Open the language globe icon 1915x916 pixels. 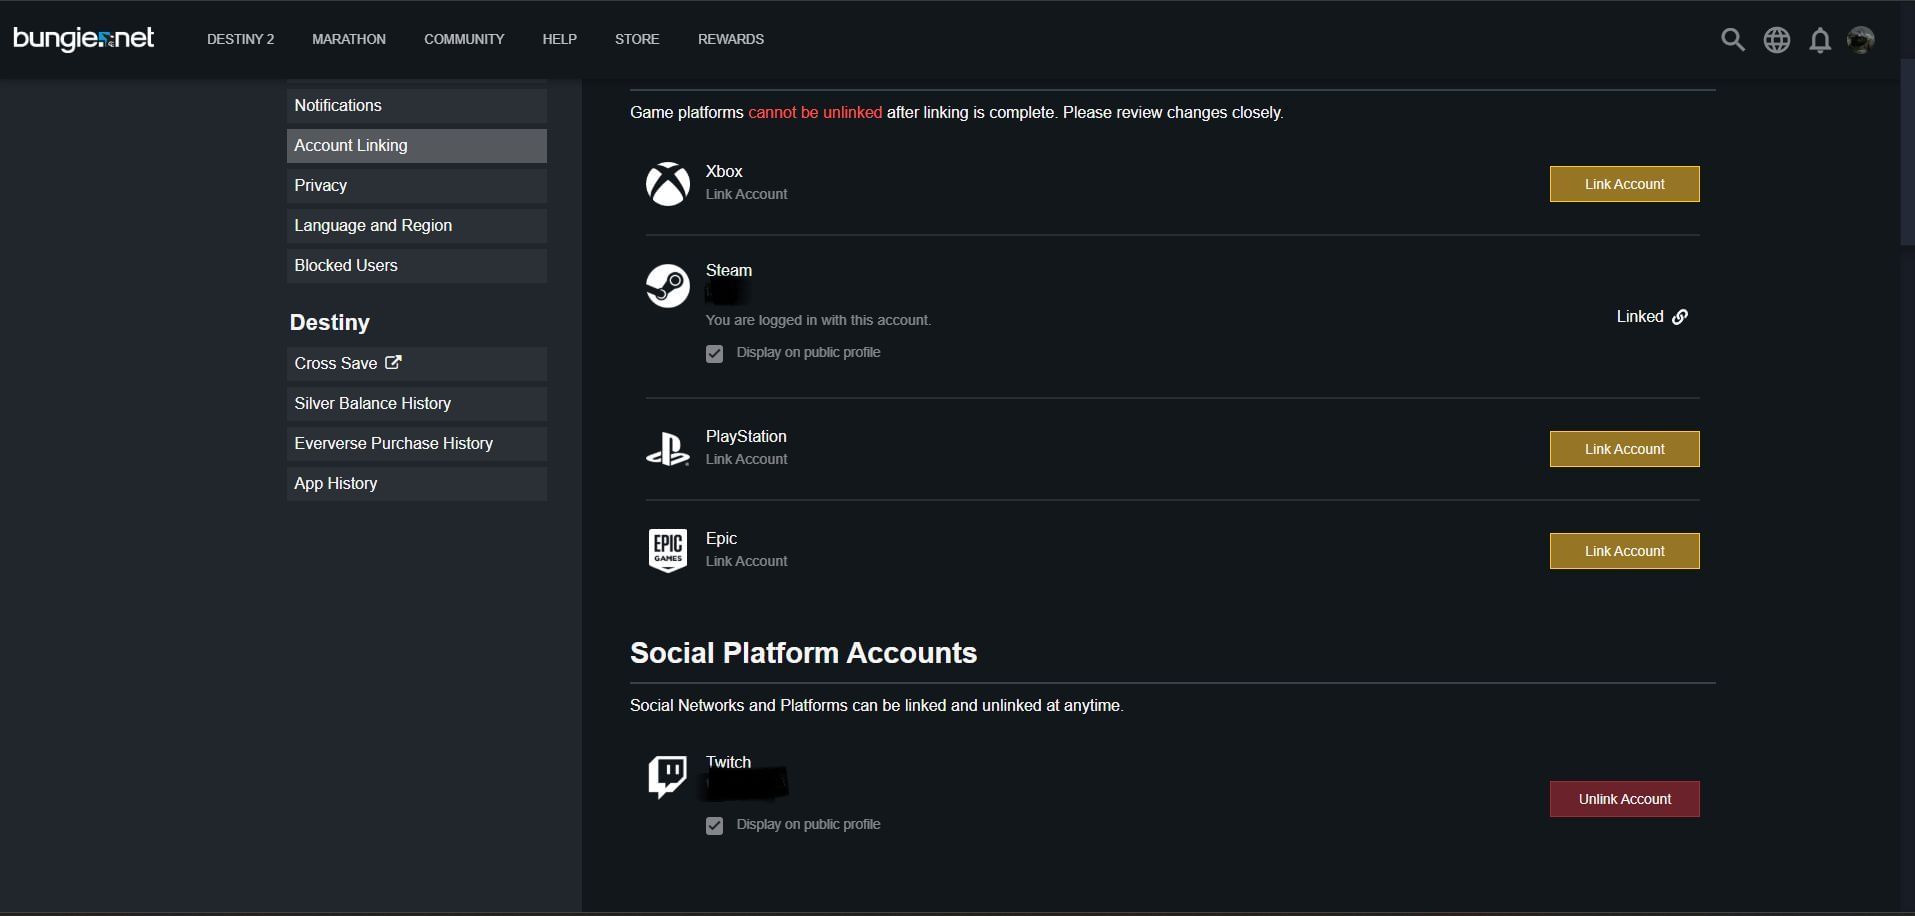click(x=1777, y=40)
